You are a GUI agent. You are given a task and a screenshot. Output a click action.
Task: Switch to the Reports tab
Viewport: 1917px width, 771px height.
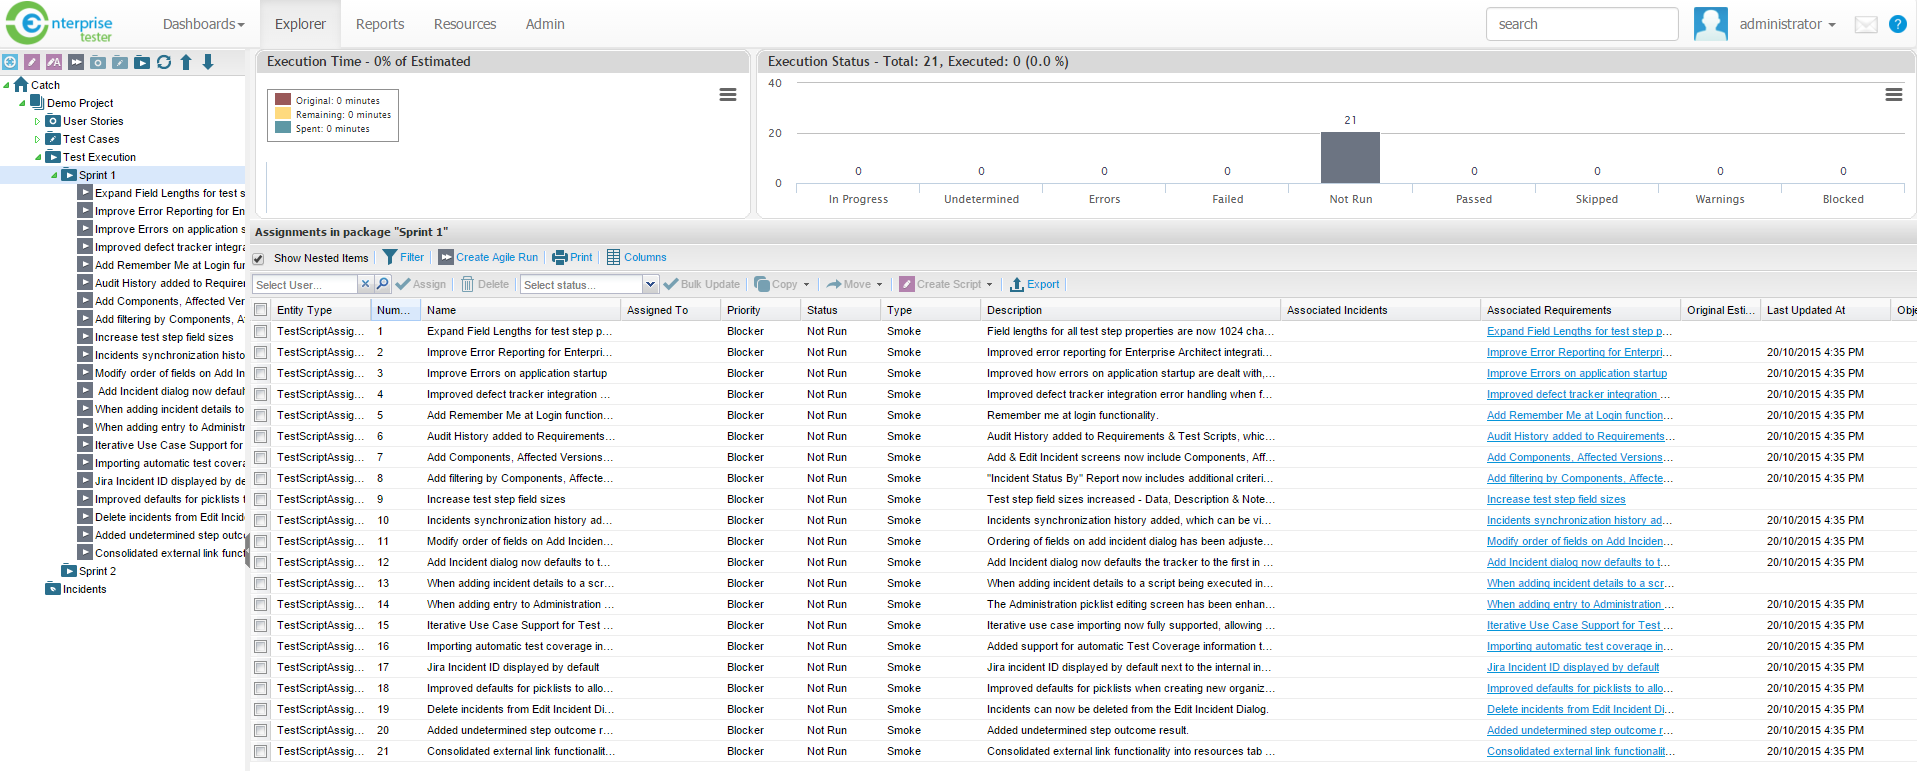(380, 24)
